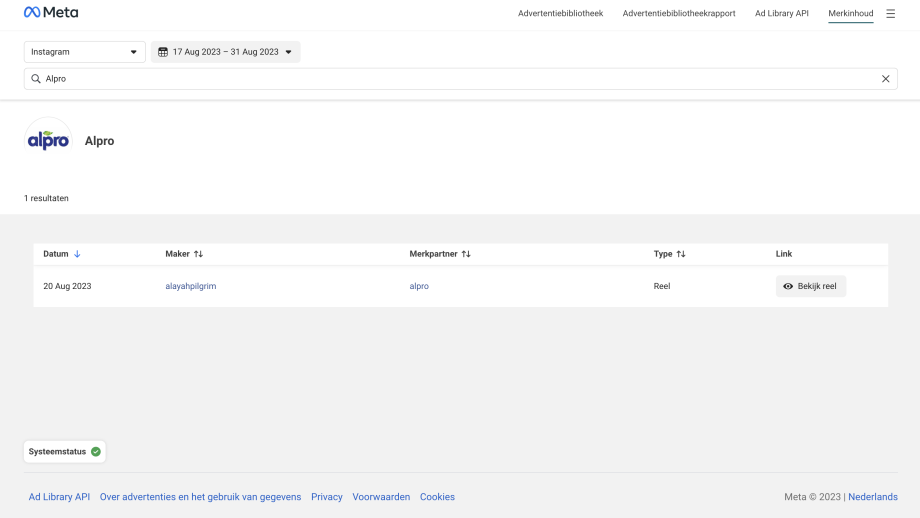Clear the Alpro search with X
This screenshot has width=920, height=518.
pyautogui.click(x=885, y=79)
